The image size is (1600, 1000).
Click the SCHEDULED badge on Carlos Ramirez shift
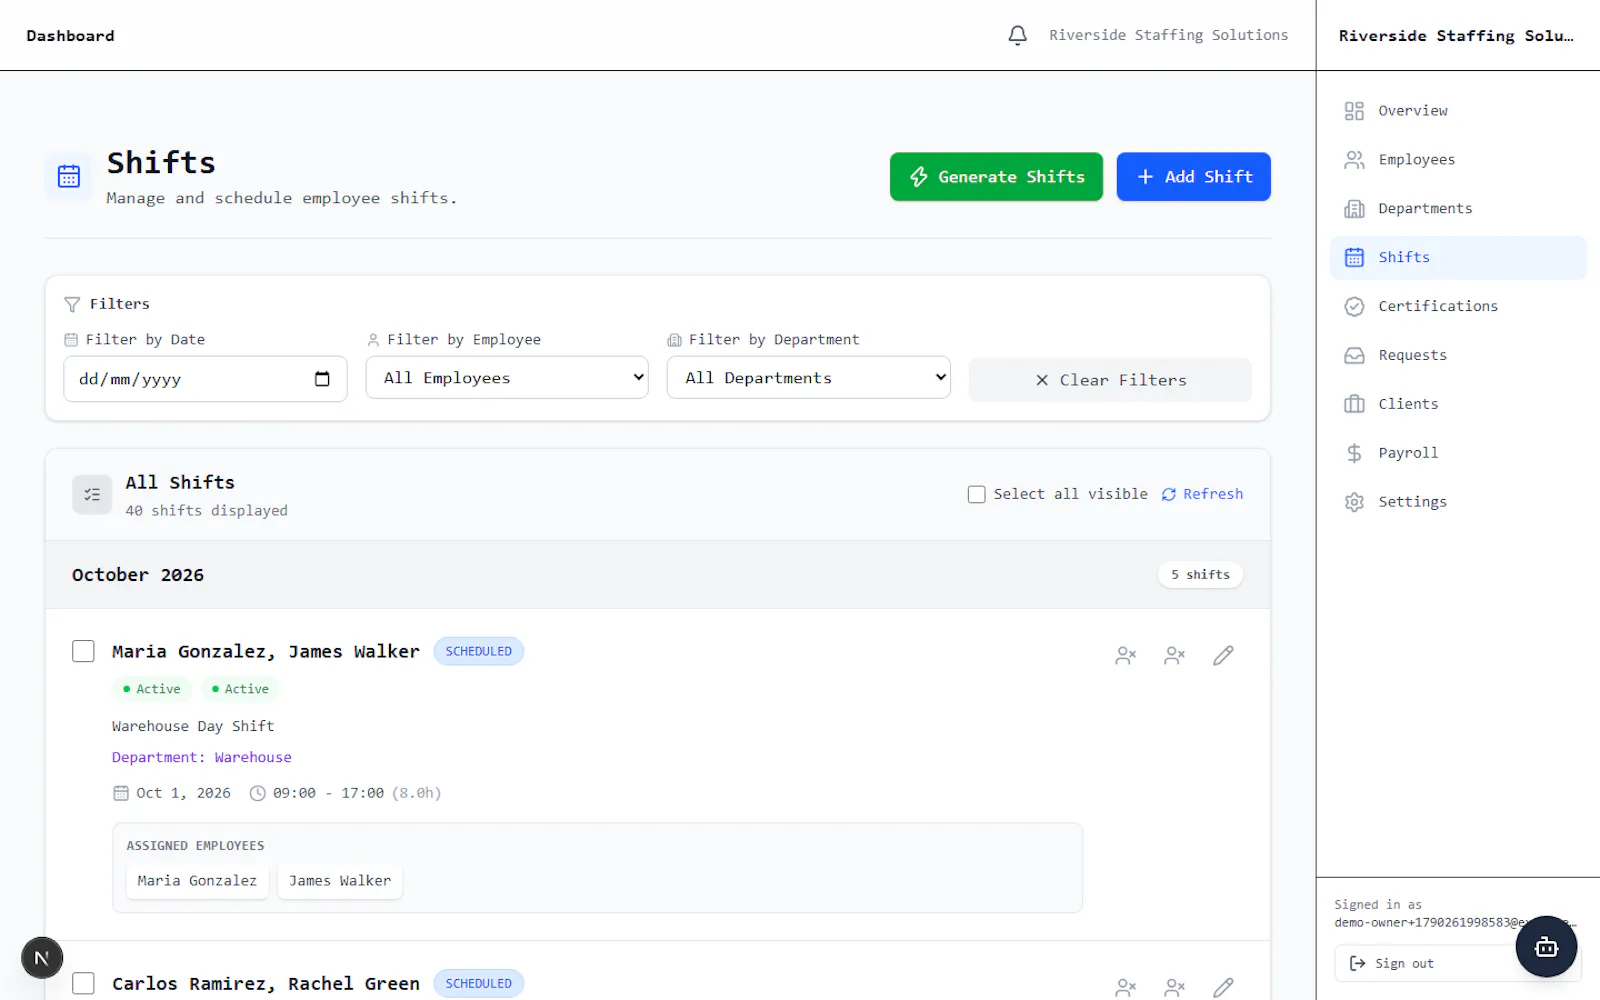478,983
